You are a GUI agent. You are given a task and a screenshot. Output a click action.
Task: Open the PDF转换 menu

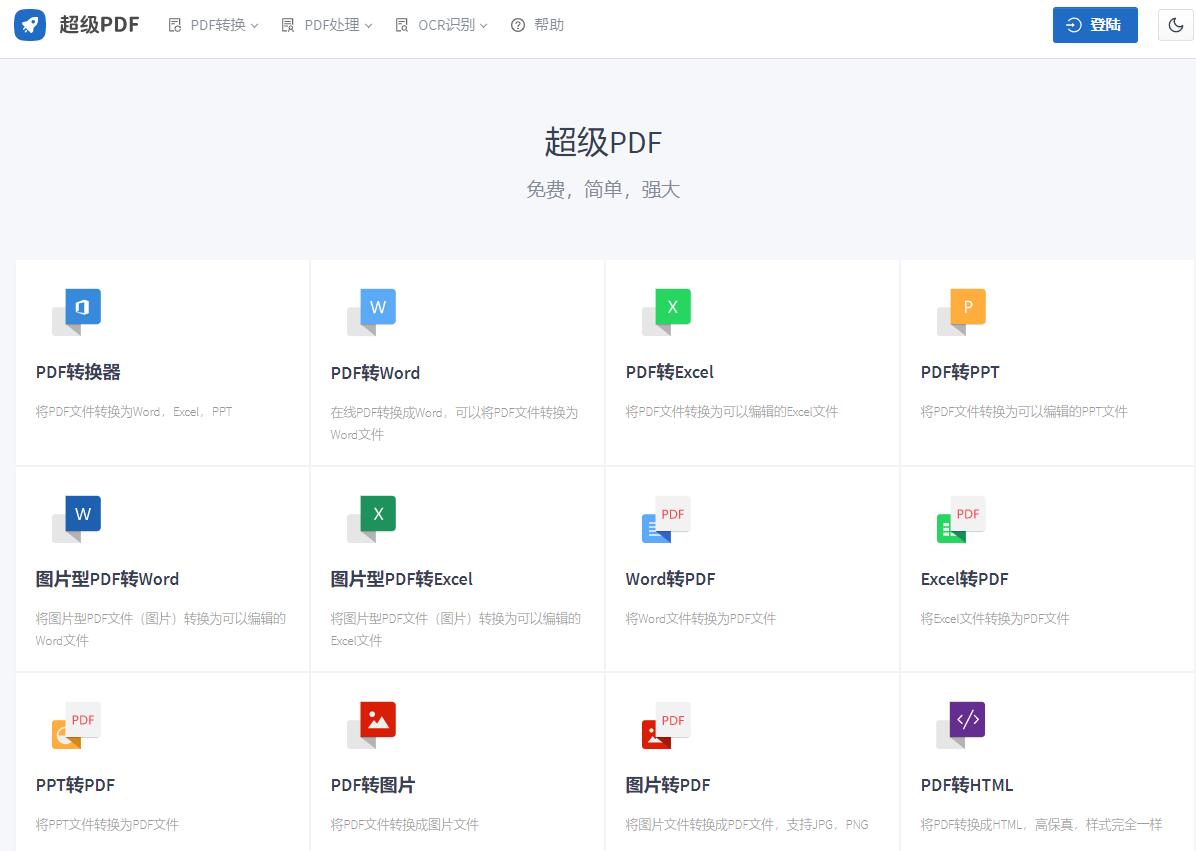214,25
